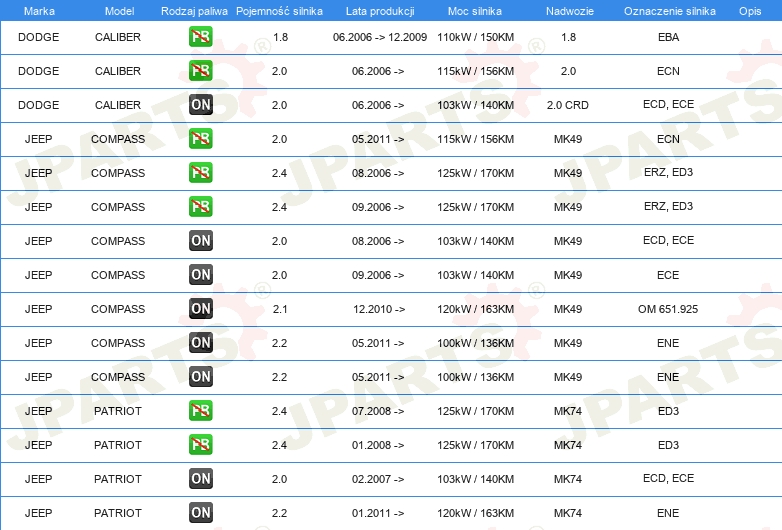782x530 pixels.
Task: Click the Rodzaj paliwa column header
Action: tap(194, 10)
